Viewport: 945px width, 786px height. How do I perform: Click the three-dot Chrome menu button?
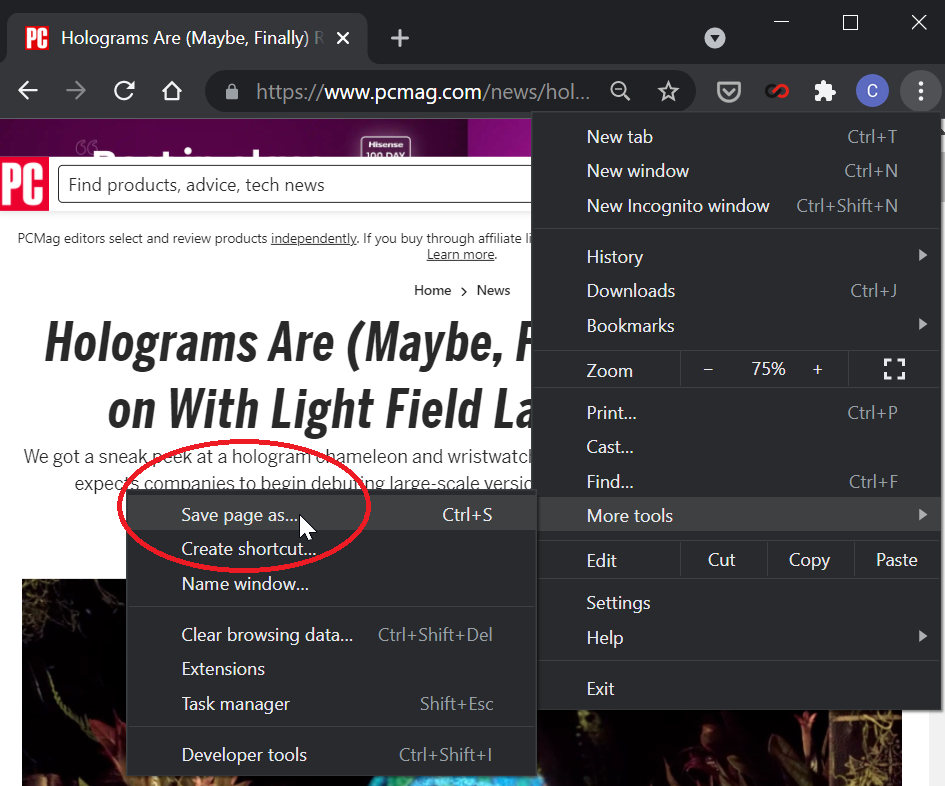(x=920, y=91)
